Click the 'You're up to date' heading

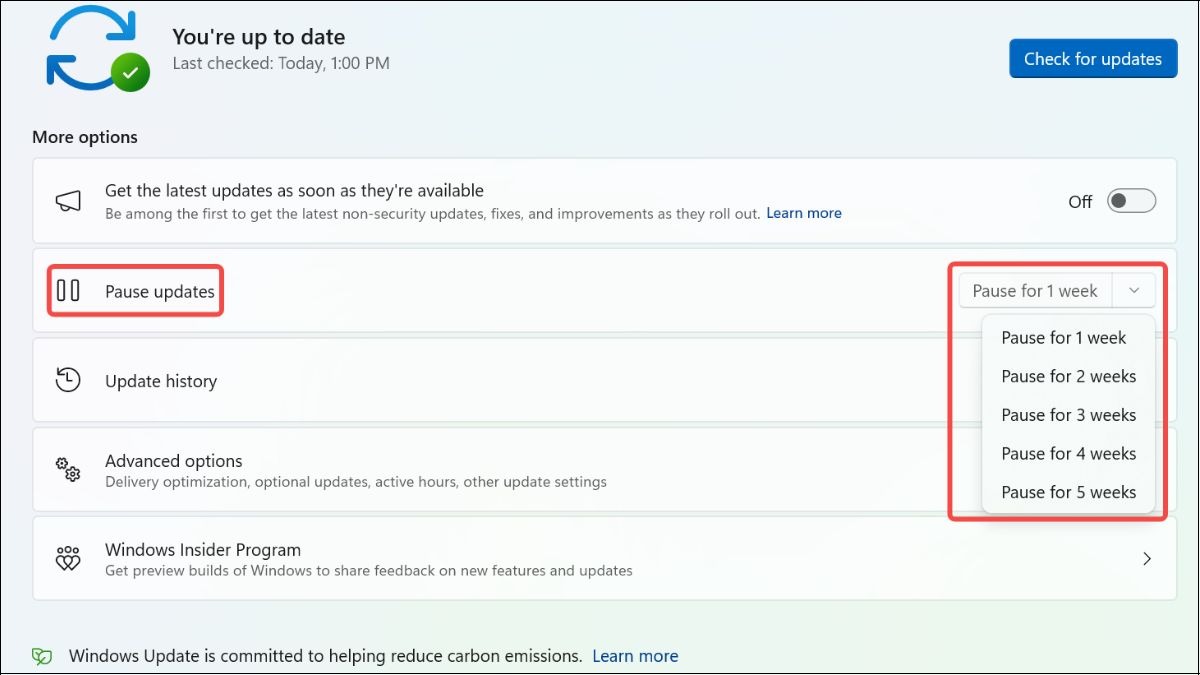coord(259,37)
